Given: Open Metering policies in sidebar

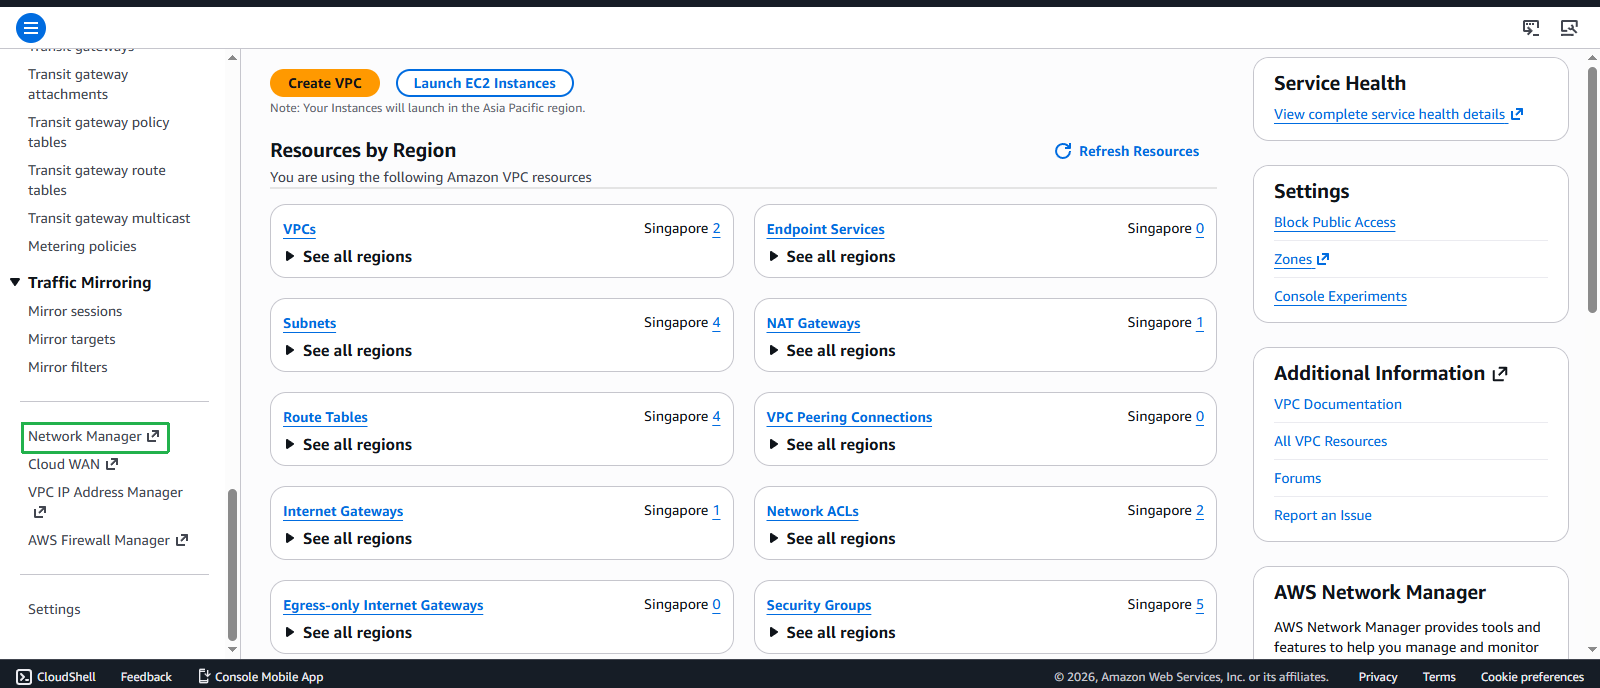Looking at the screenshot, I should point(82,246).
